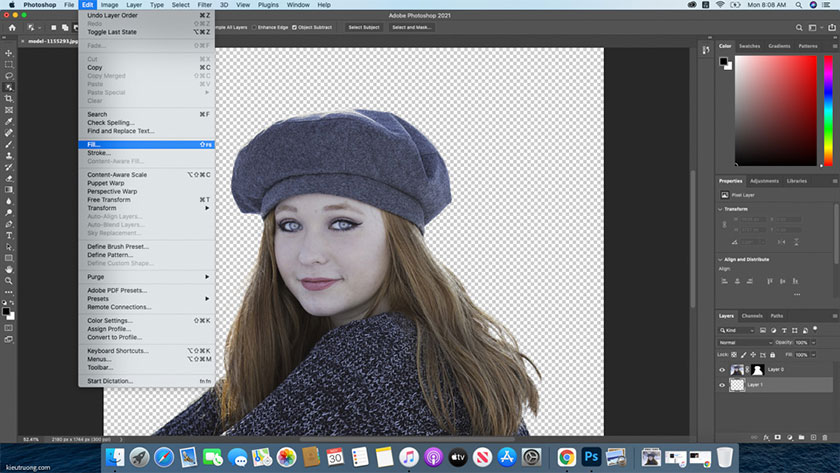Open the Opacity slider dropdown arrow
This screenshot has width=840, height=473.
(814, 342)
